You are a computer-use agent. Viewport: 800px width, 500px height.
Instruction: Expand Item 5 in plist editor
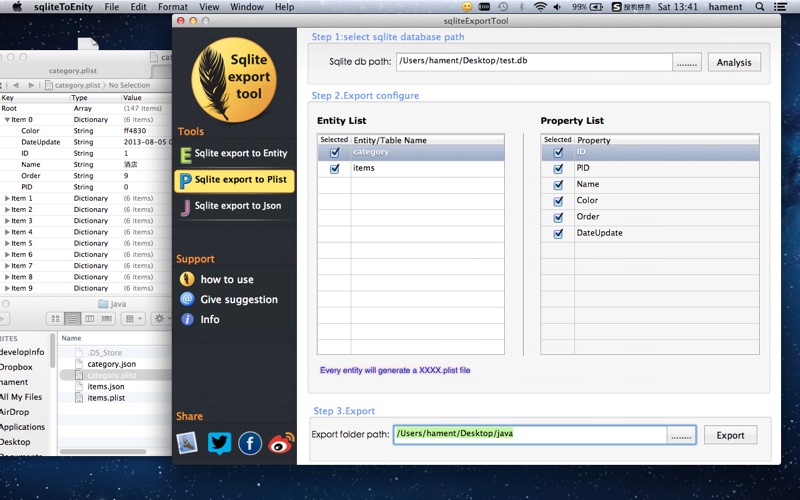pyautogui.click(x=7, y=243)
